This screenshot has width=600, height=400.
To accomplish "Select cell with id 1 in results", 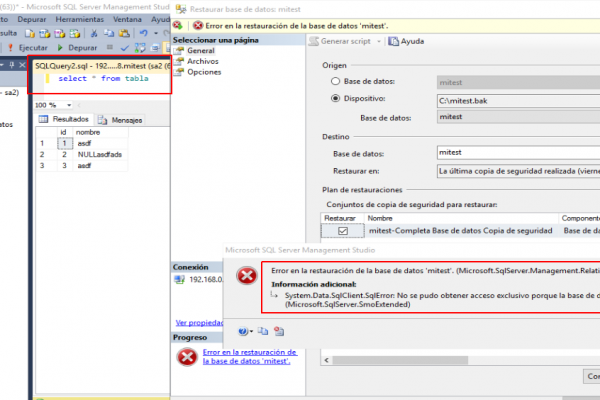I will pos(65,143).
